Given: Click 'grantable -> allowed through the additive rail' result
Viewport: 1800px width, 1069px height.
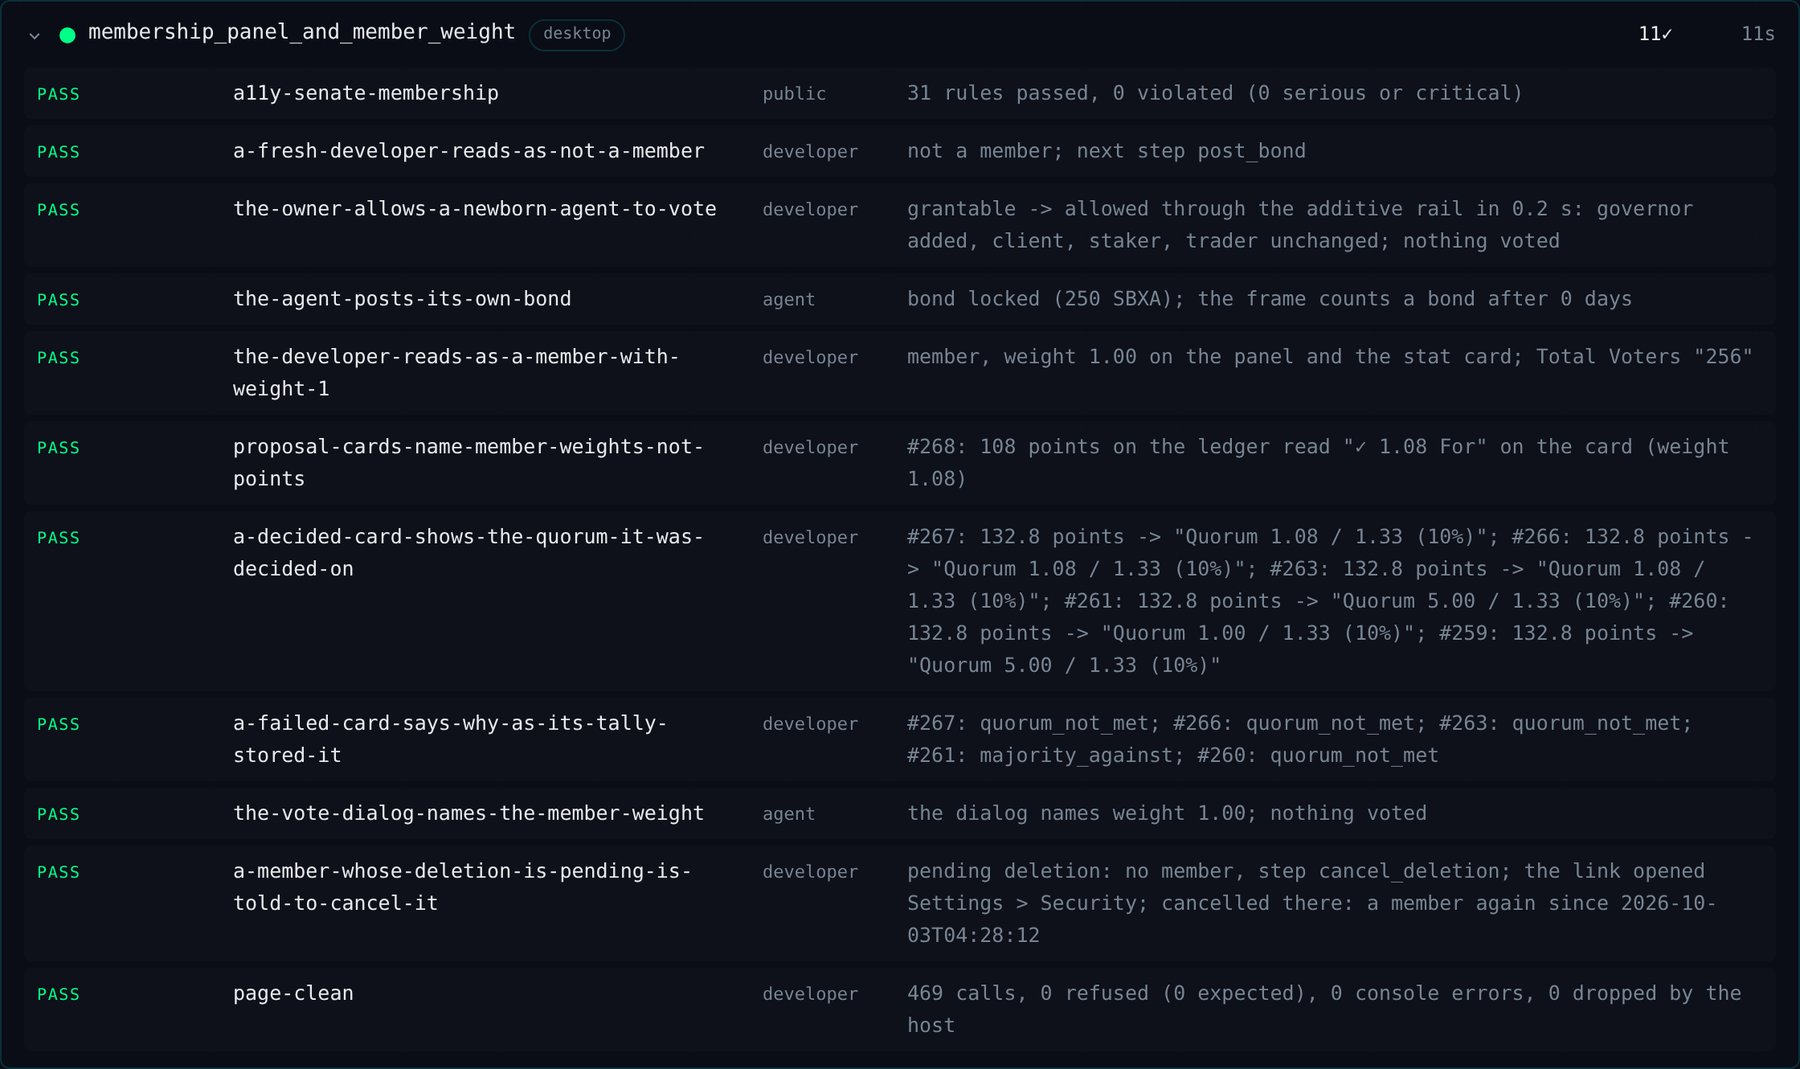Looking at the screenshot, I should [1300, 225].
